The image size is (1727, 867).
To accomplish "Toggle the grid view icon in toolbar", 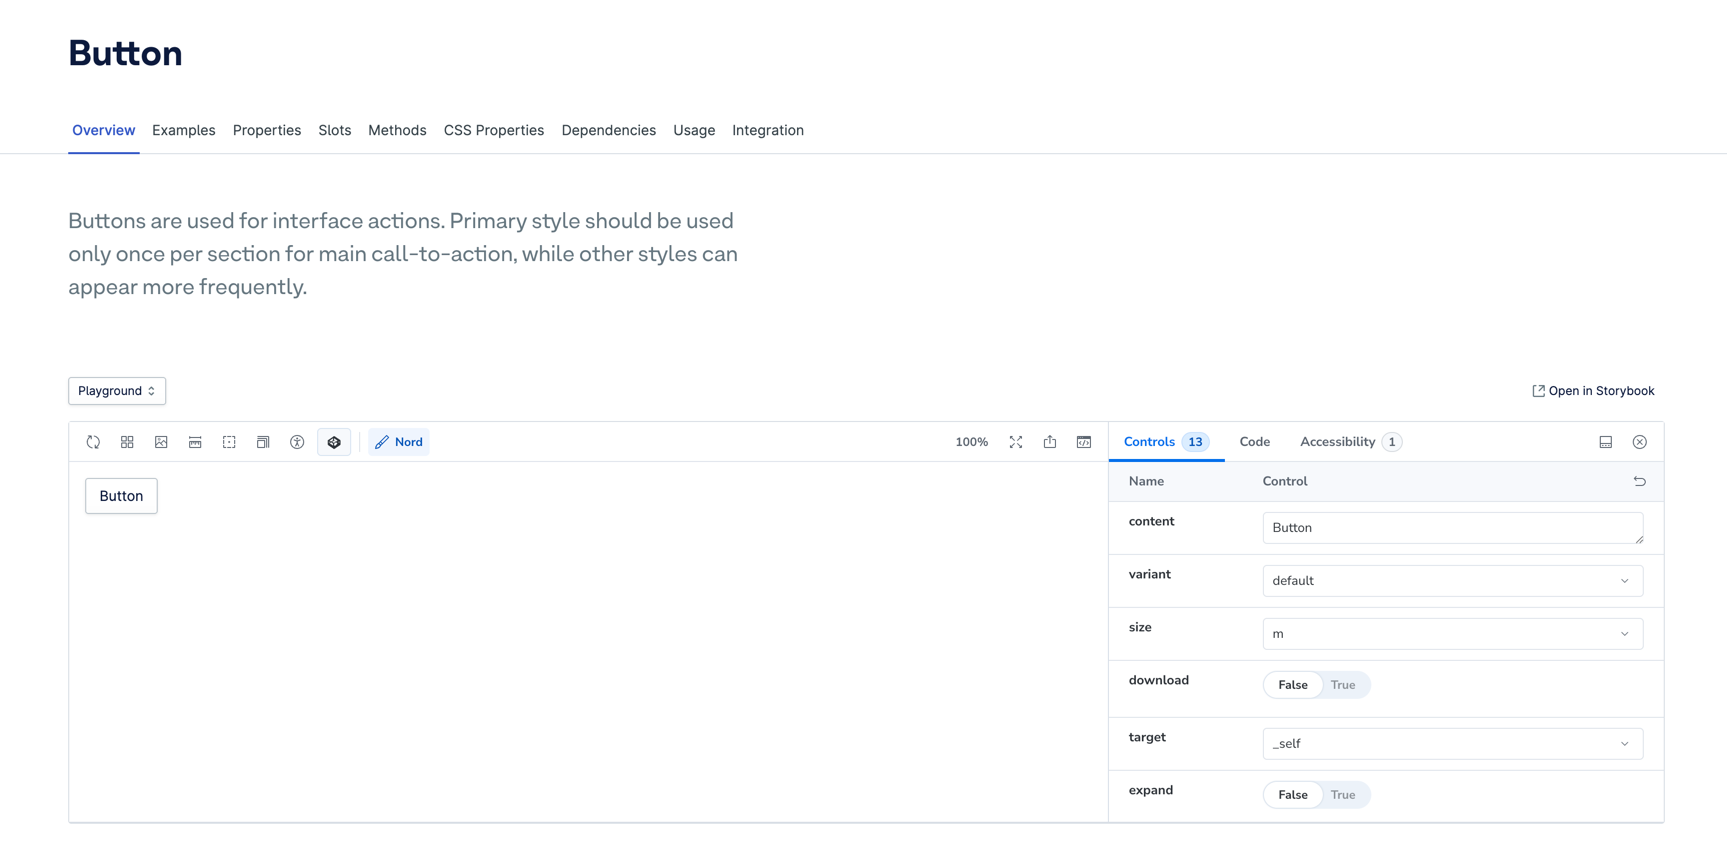I will coord(127,442).
